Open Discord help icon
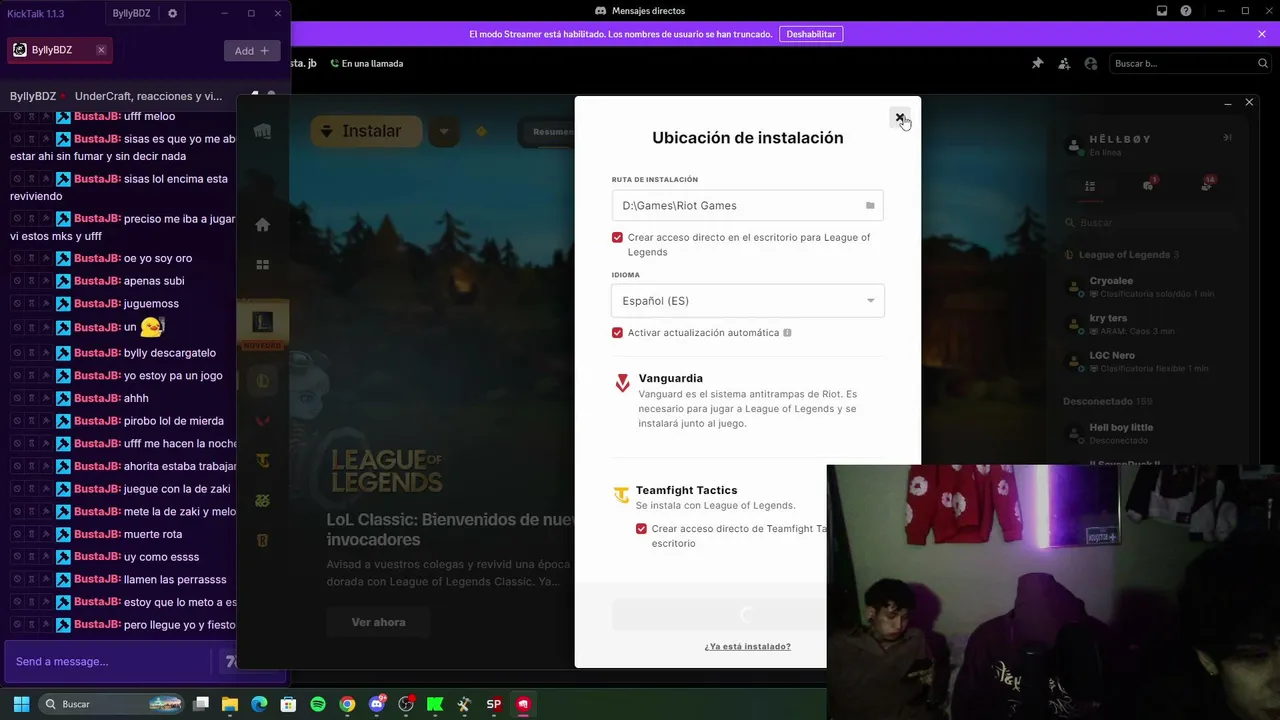1280x720 pixels. (1186, 11)
